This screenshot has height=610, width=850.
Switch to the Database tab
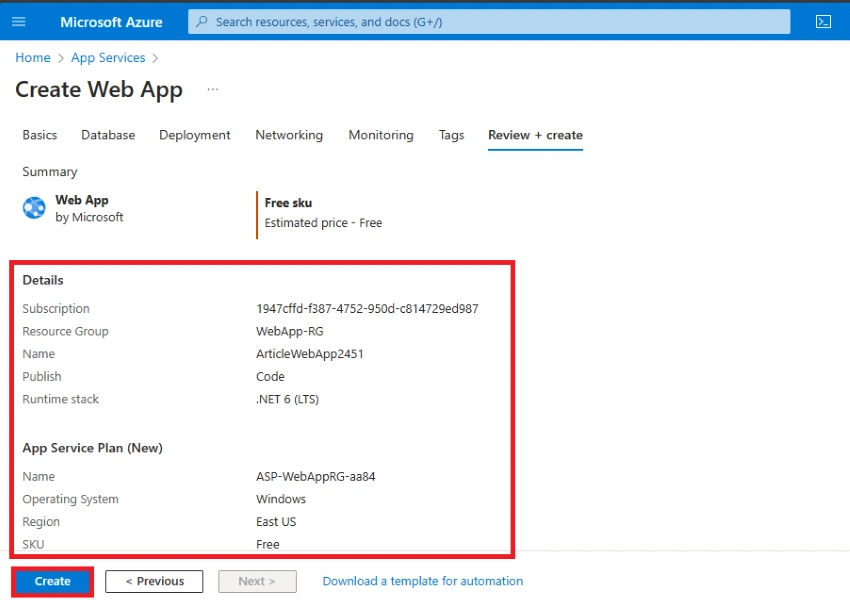pos(108,135)
